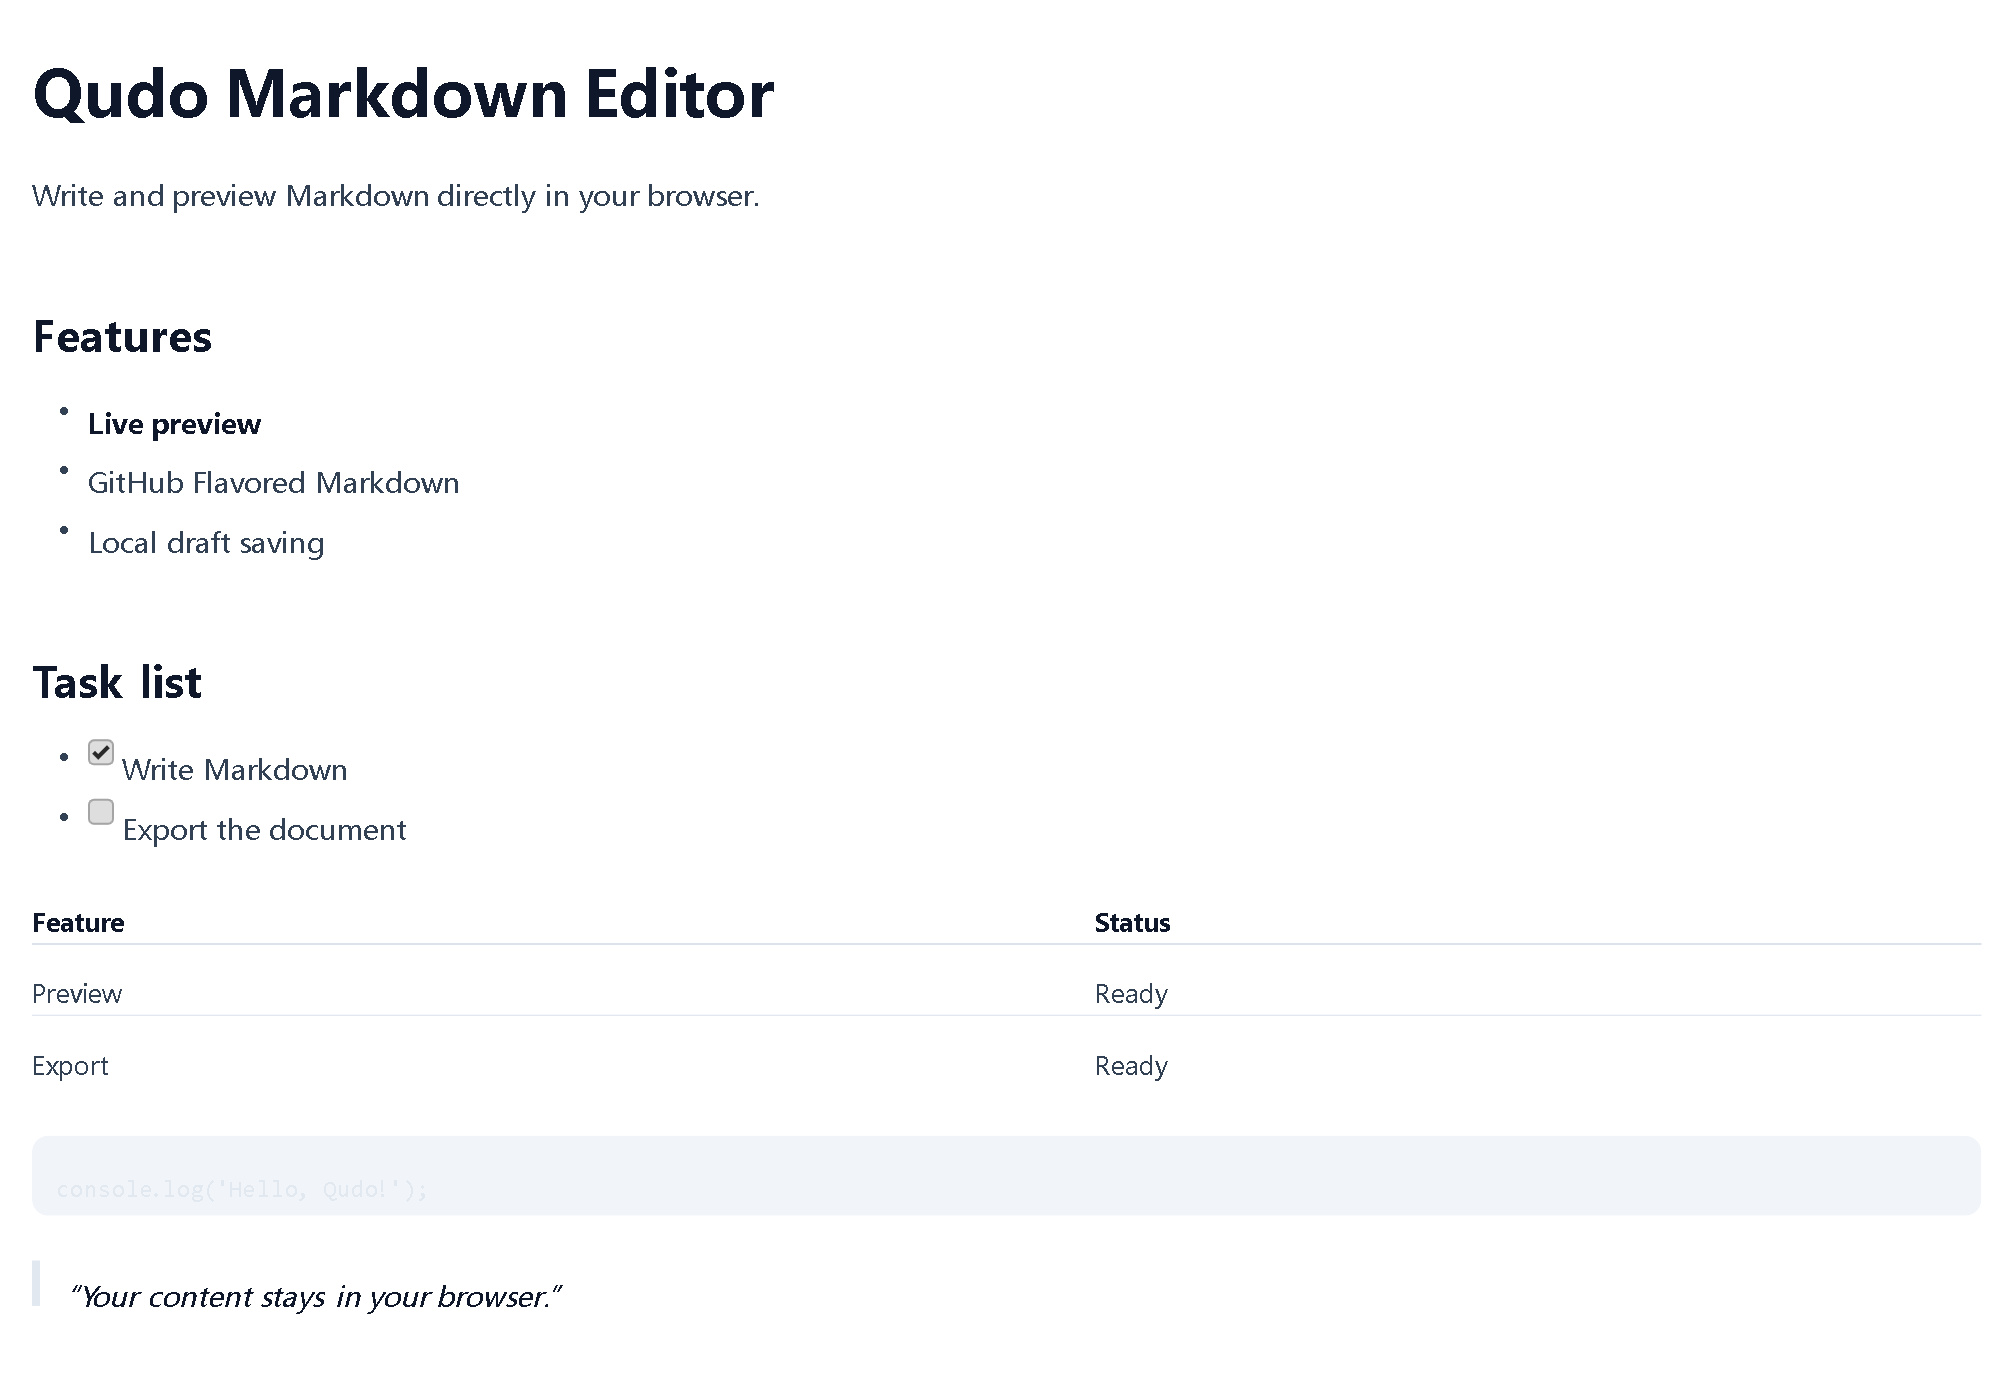Select the Export table cell
The height and width of the screenshot is (1374, 2014).
70,1066
